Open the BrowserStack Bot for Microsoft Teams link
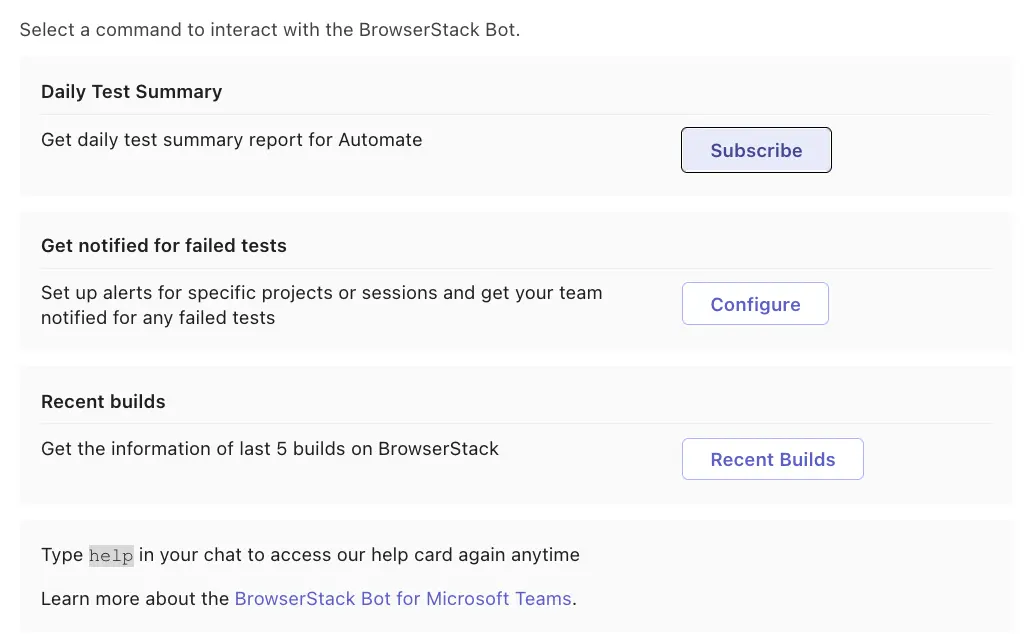Image resolution: width=1030 pixels, height=634 pixels. click(x=403, y=599)
